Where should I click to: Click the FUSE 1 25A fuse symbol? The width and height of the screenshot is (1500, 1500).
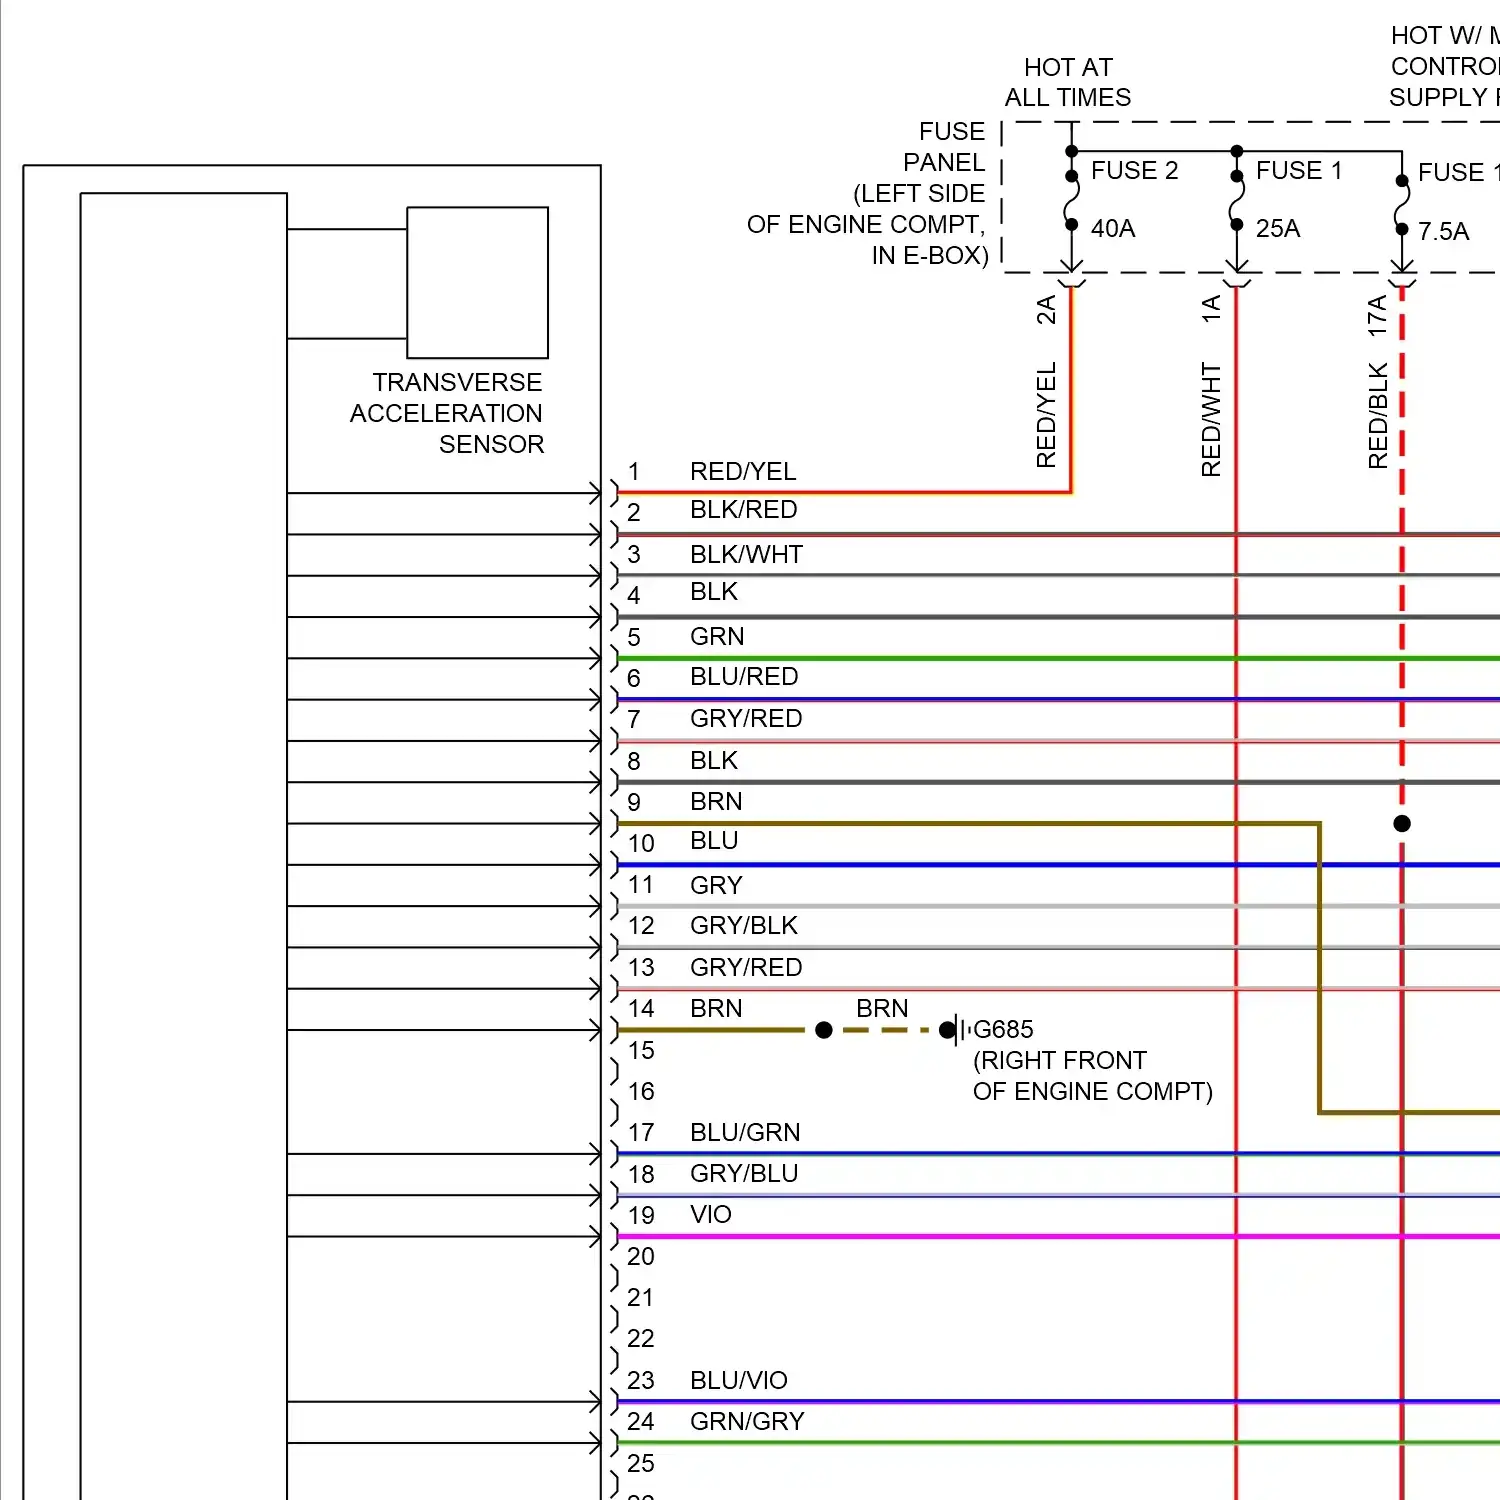(x=1237, y=200)
